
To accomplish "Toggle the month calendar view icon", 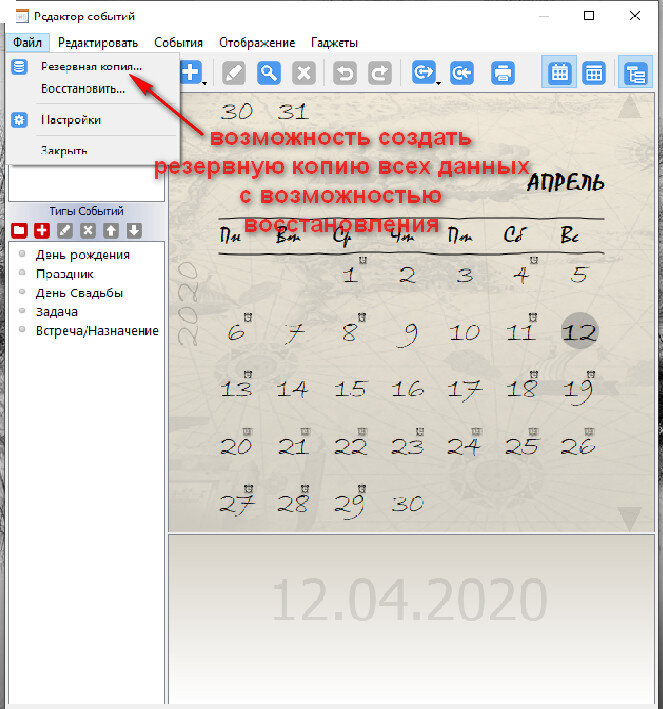I will click(x=559, y=72).
